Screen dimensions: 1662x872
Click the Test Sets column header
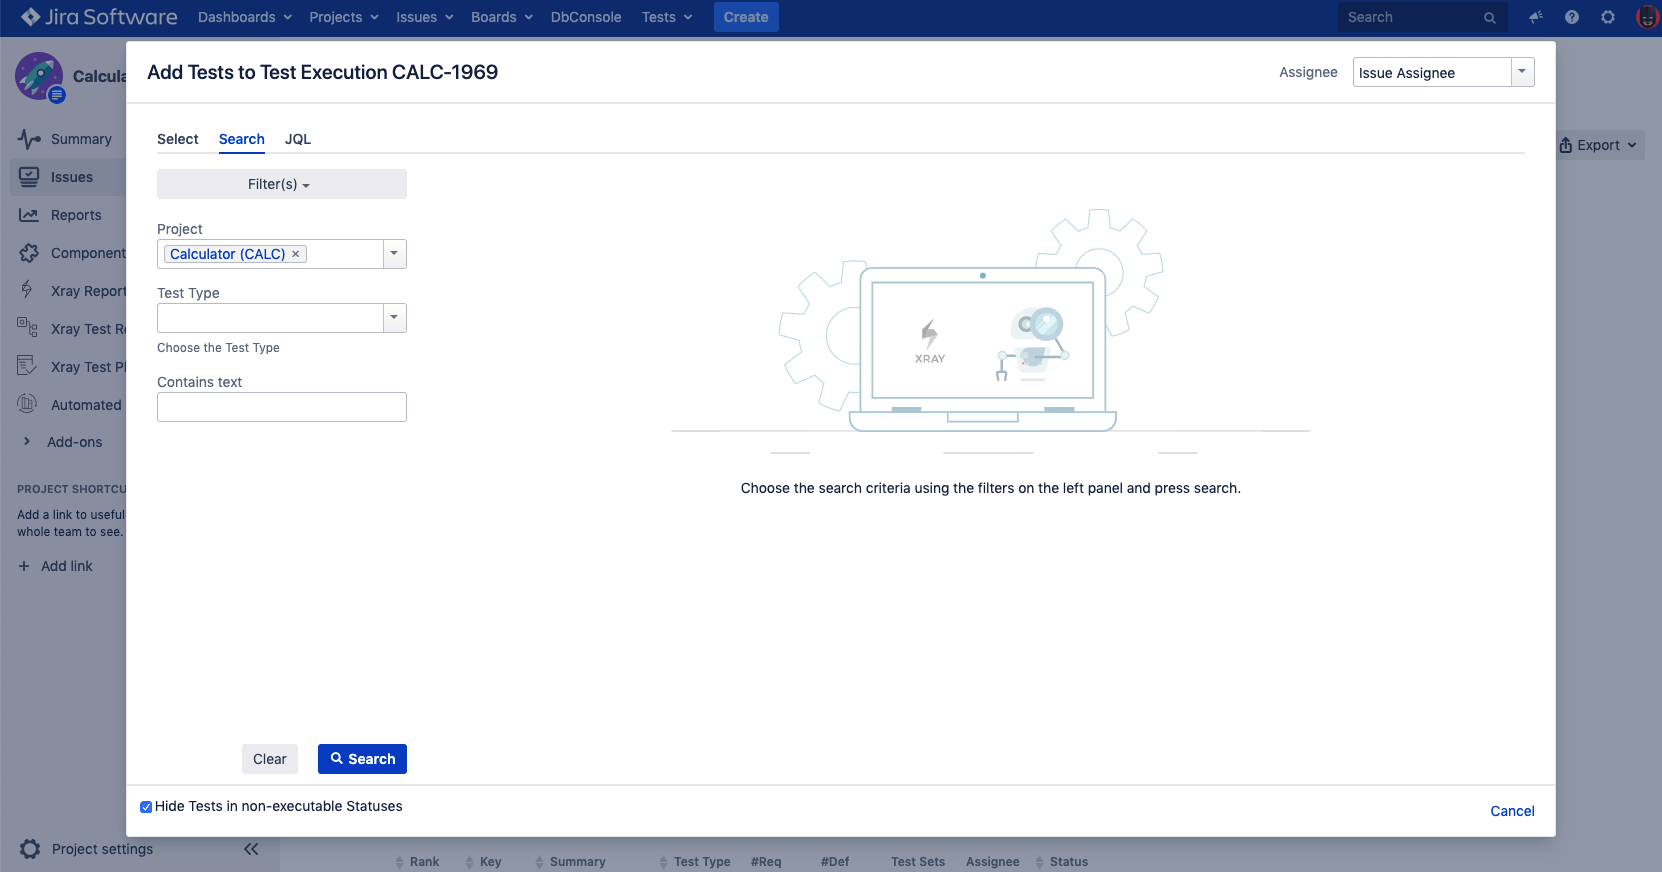(918, 862)
